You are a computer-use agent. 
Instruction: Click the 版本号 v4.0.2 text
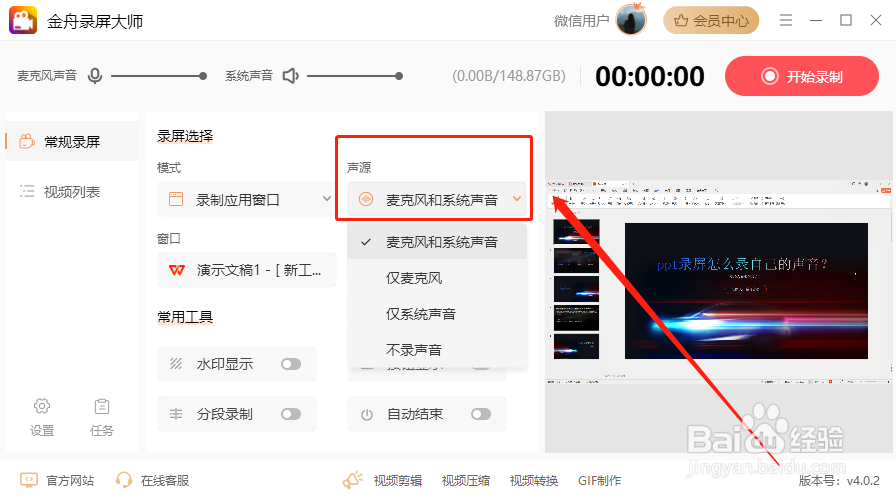(x=839, y=481)
